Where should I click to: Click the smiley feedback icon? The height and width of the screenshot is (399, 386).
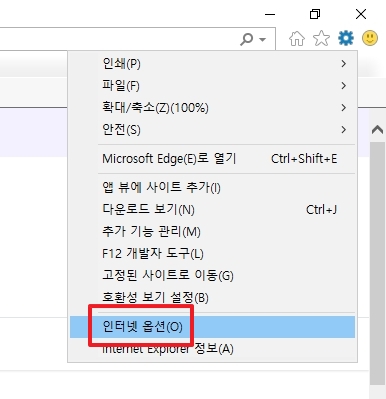click(370, 38)
